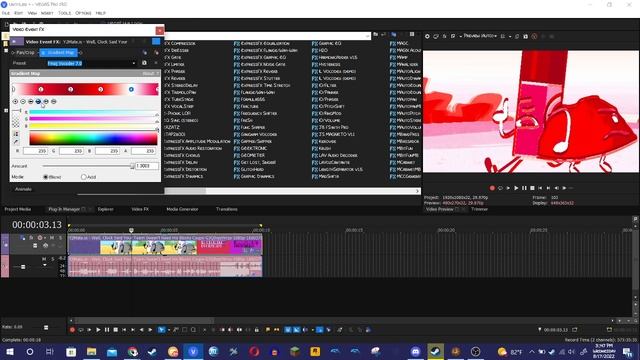Image resolution: width=640 pixels, height=360 pixels.
Task: Select the blue highlighted gradient stop
Action: 131,89
